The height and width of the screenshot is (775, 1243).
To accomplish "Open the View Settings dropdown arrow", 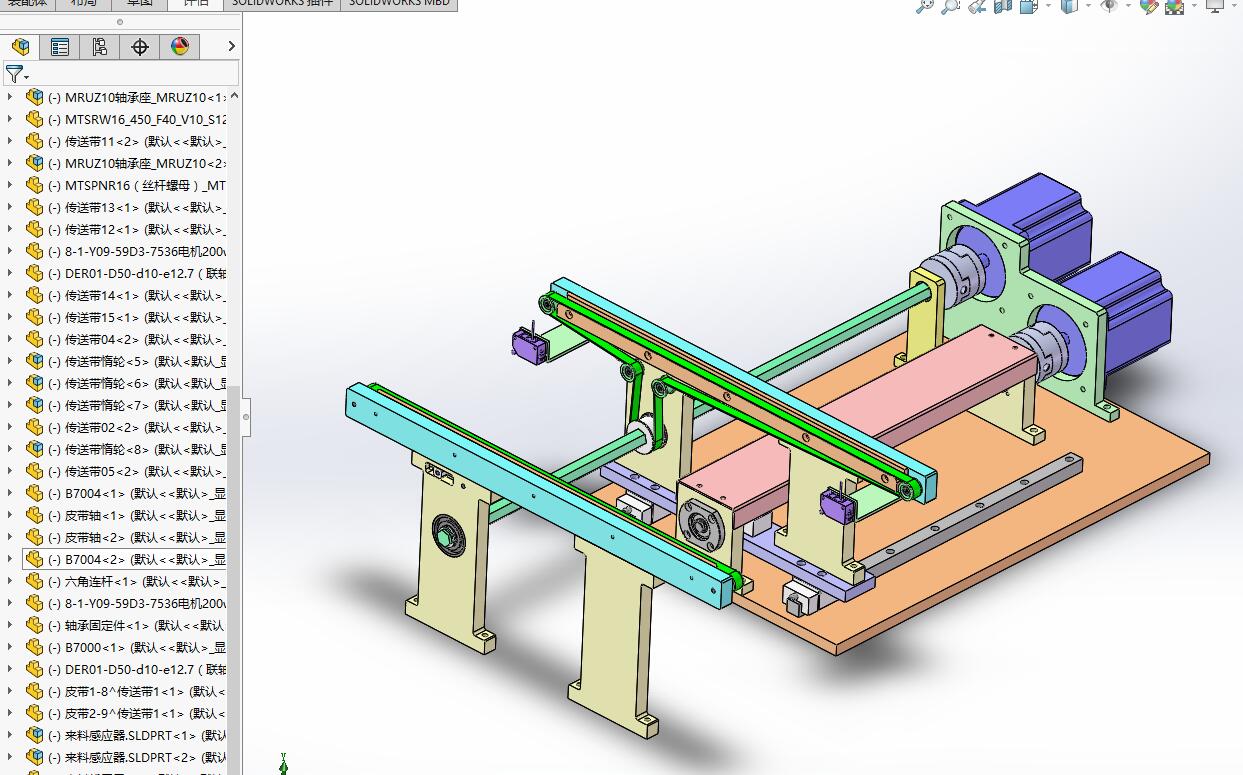I will click(1232, 6).
